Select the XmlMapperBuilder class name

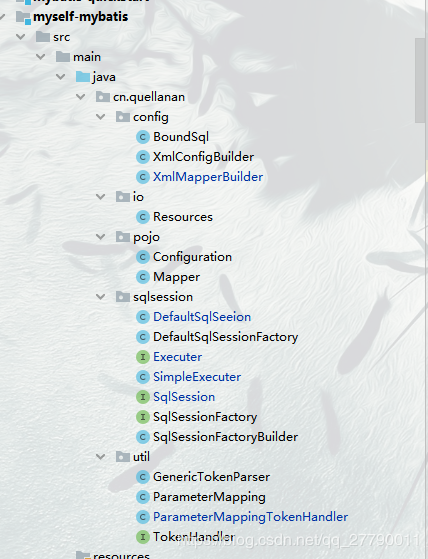(x=208, y=177)
